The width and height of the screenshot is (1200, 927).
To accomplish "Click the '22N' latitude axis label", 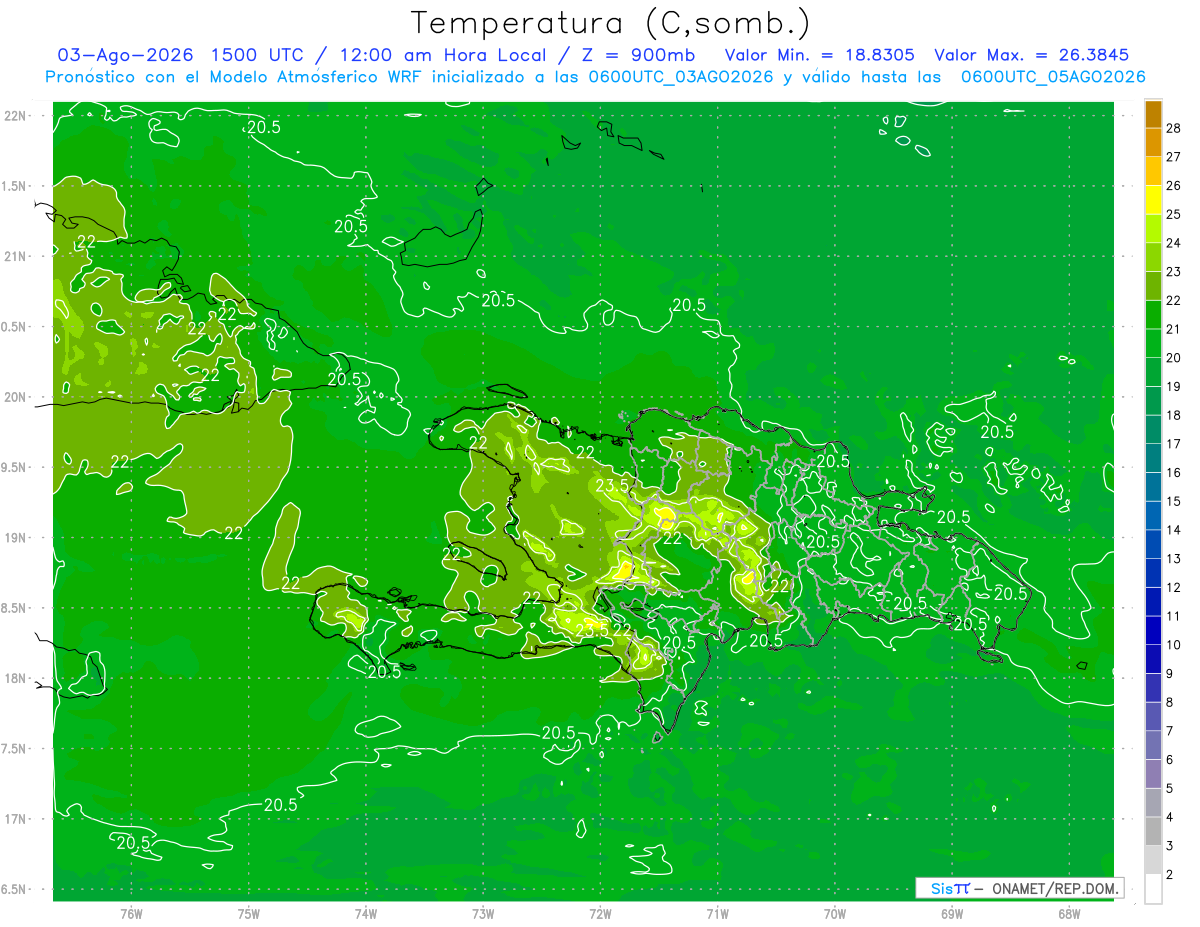I will pyautogui.click(x=16, y=115).
